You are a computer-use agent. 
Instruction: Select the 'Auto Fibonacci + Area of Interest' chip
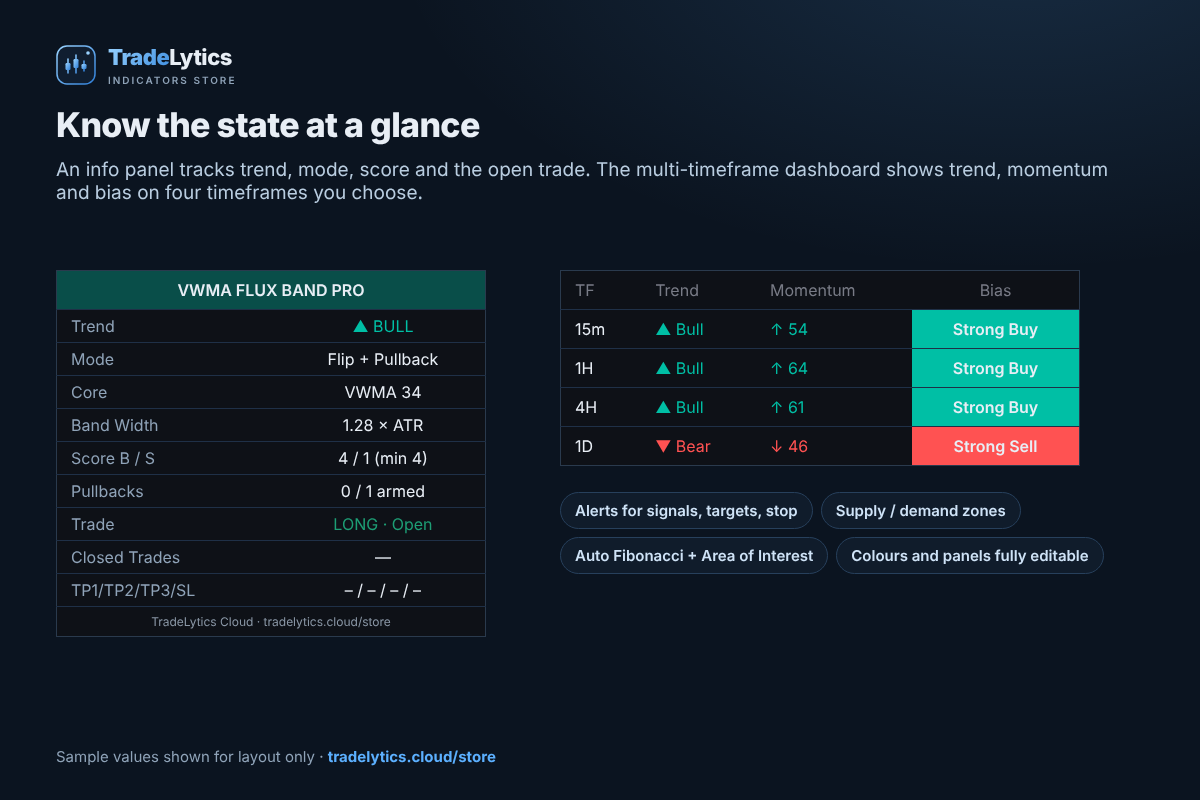click(694, 556)
